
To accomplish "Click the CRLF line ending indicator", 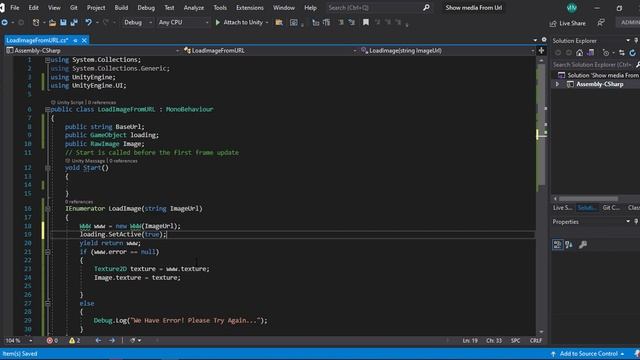I will tap(536, 340).
